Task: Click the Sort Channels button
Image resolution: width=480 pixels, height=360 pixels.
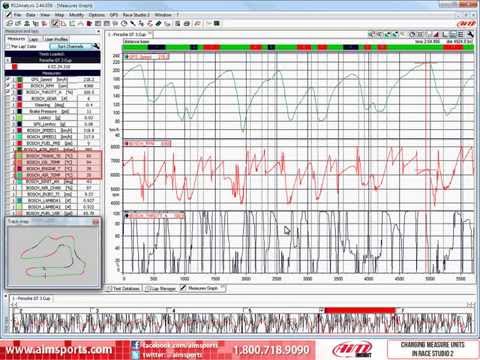Action: click(x=70, y=46)
